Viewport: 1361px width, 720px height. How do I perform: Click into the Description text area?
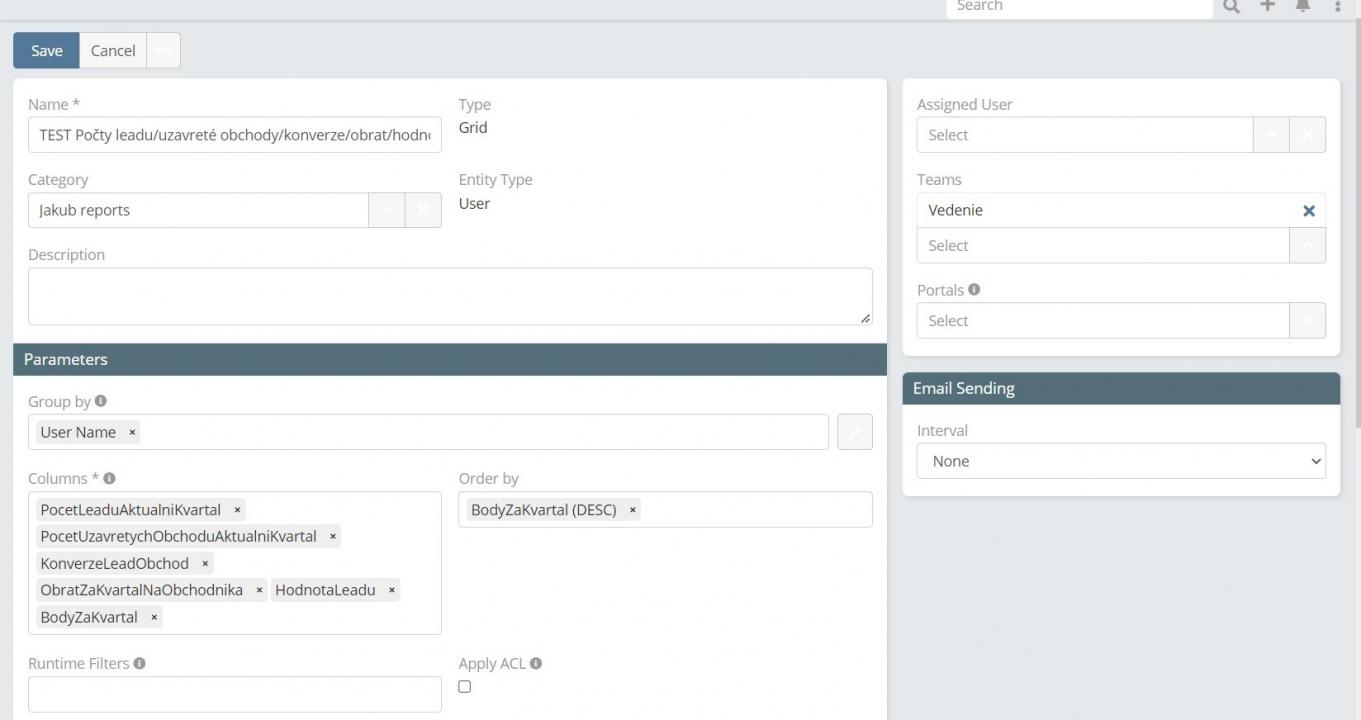[x=449, y=296]
